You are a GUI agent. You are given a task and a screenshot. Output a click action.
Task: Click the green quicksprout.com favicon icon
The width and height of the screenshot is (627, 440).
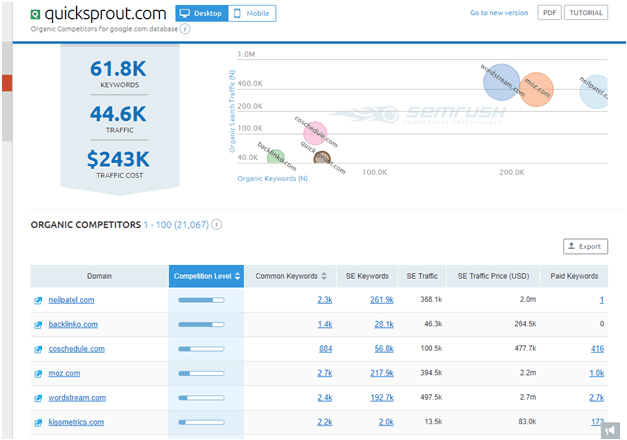pyautogui.click(x=35, y=15)
